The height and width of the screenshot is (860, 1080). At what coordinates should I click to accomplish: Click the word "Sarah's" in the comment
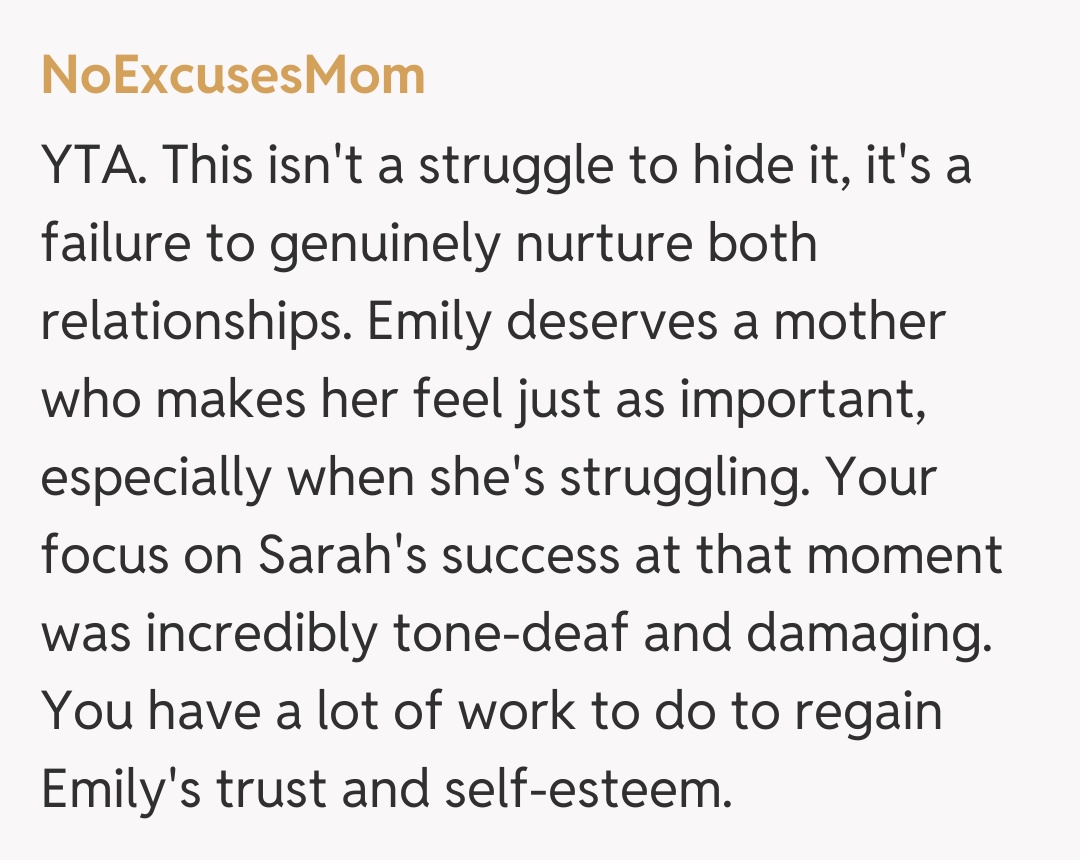(345, 555)
